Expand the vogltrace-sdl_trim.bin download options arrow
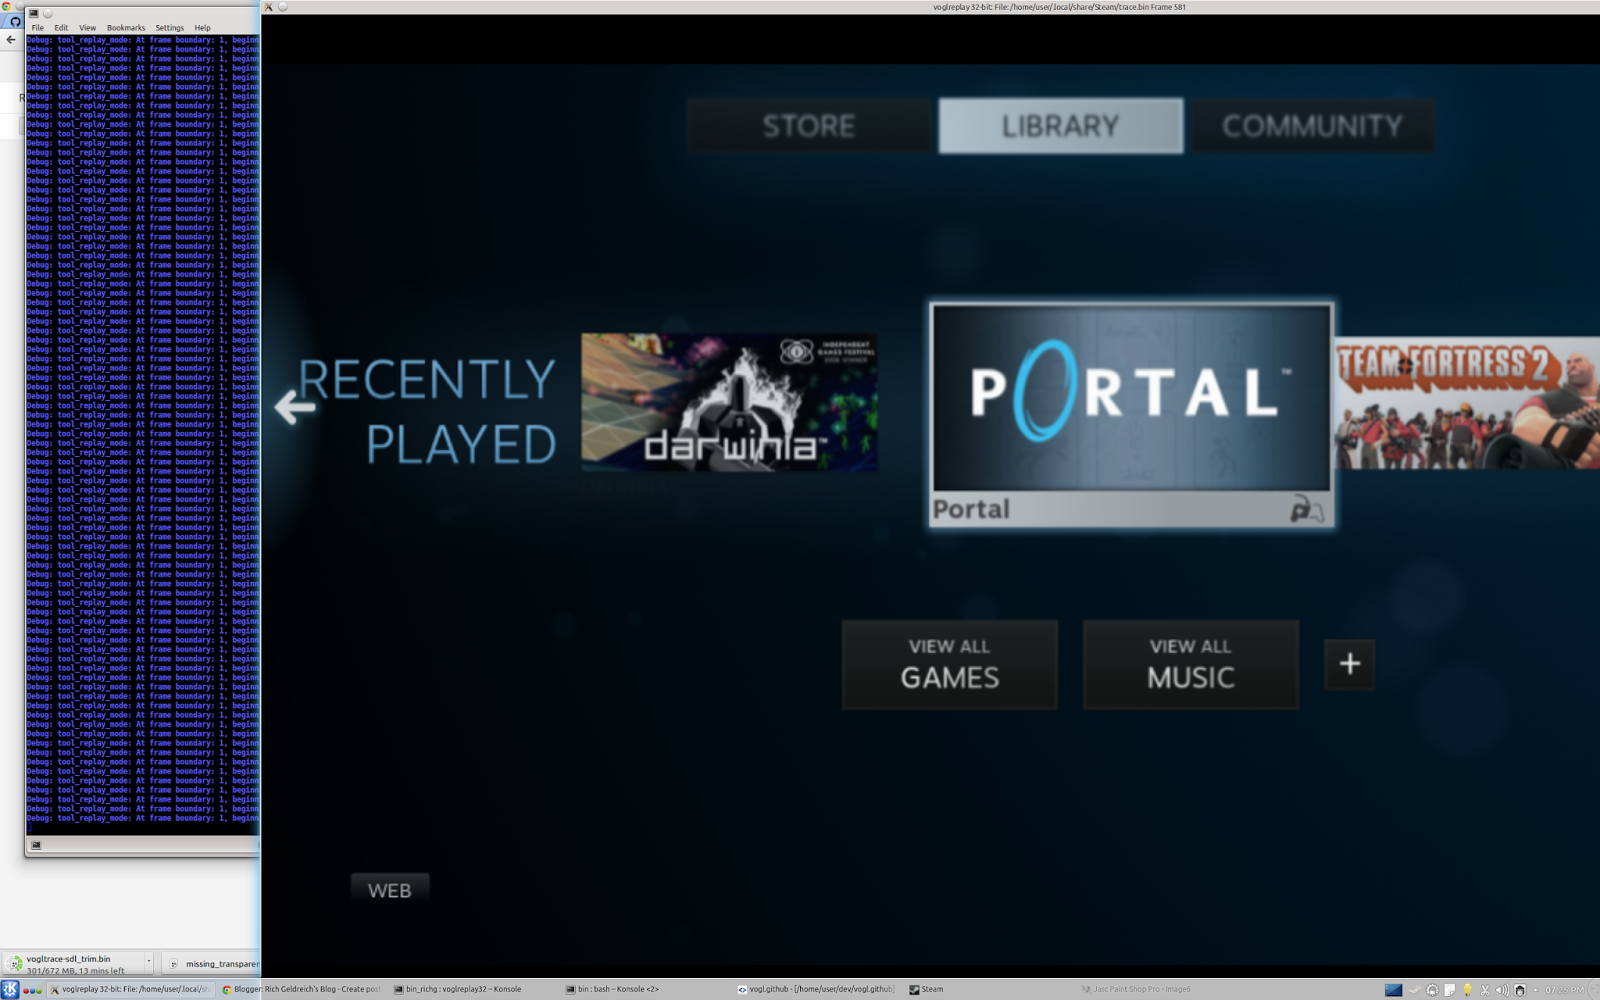This screenshot has height=1000, width=1600. [149, 962]
